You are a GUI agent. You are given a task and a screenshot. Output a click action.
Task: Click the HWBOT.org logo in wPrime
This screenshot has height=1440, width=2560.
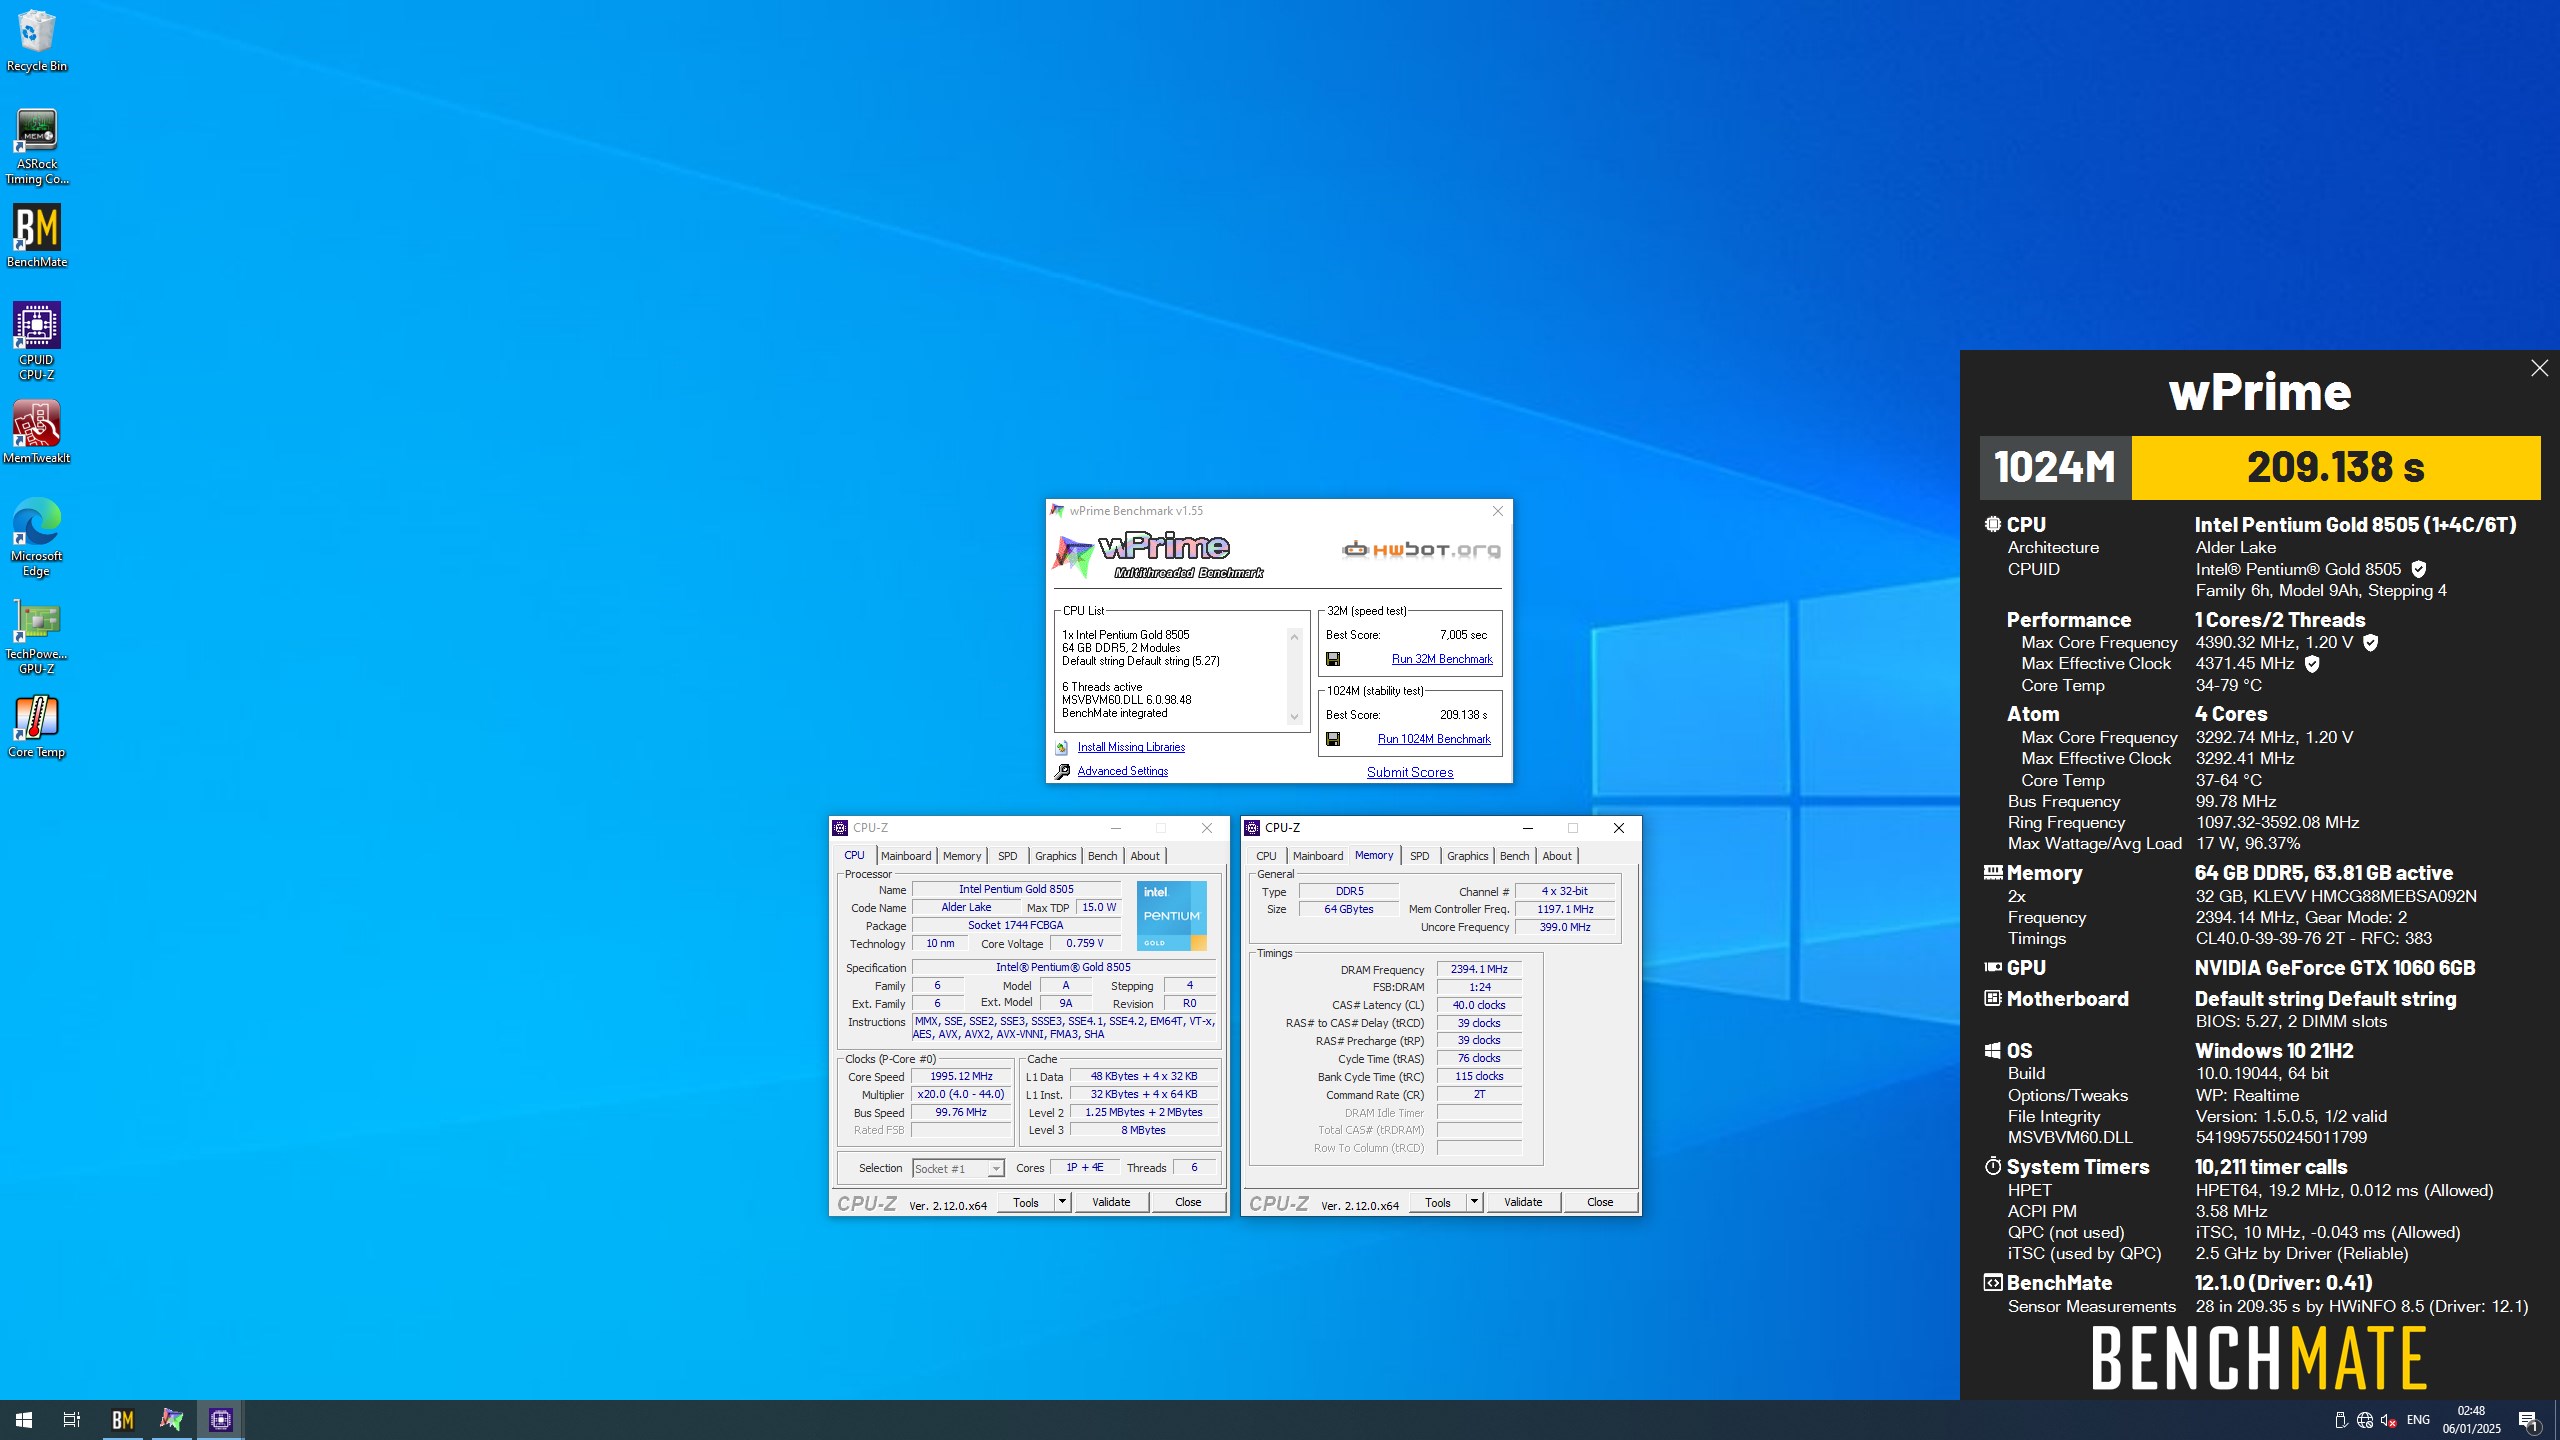(1421, 549)
